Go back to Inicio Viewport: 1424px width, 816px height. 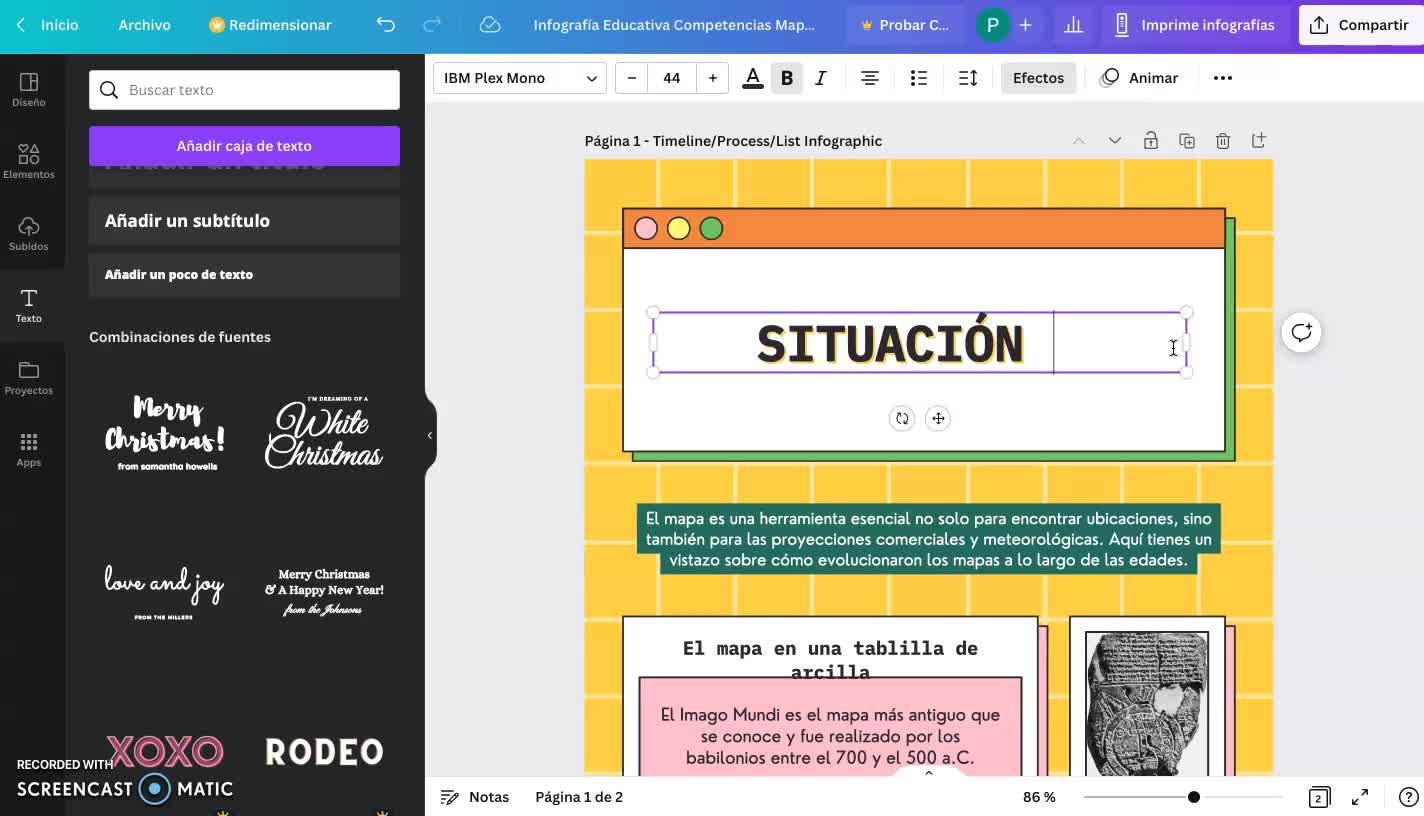48,25
